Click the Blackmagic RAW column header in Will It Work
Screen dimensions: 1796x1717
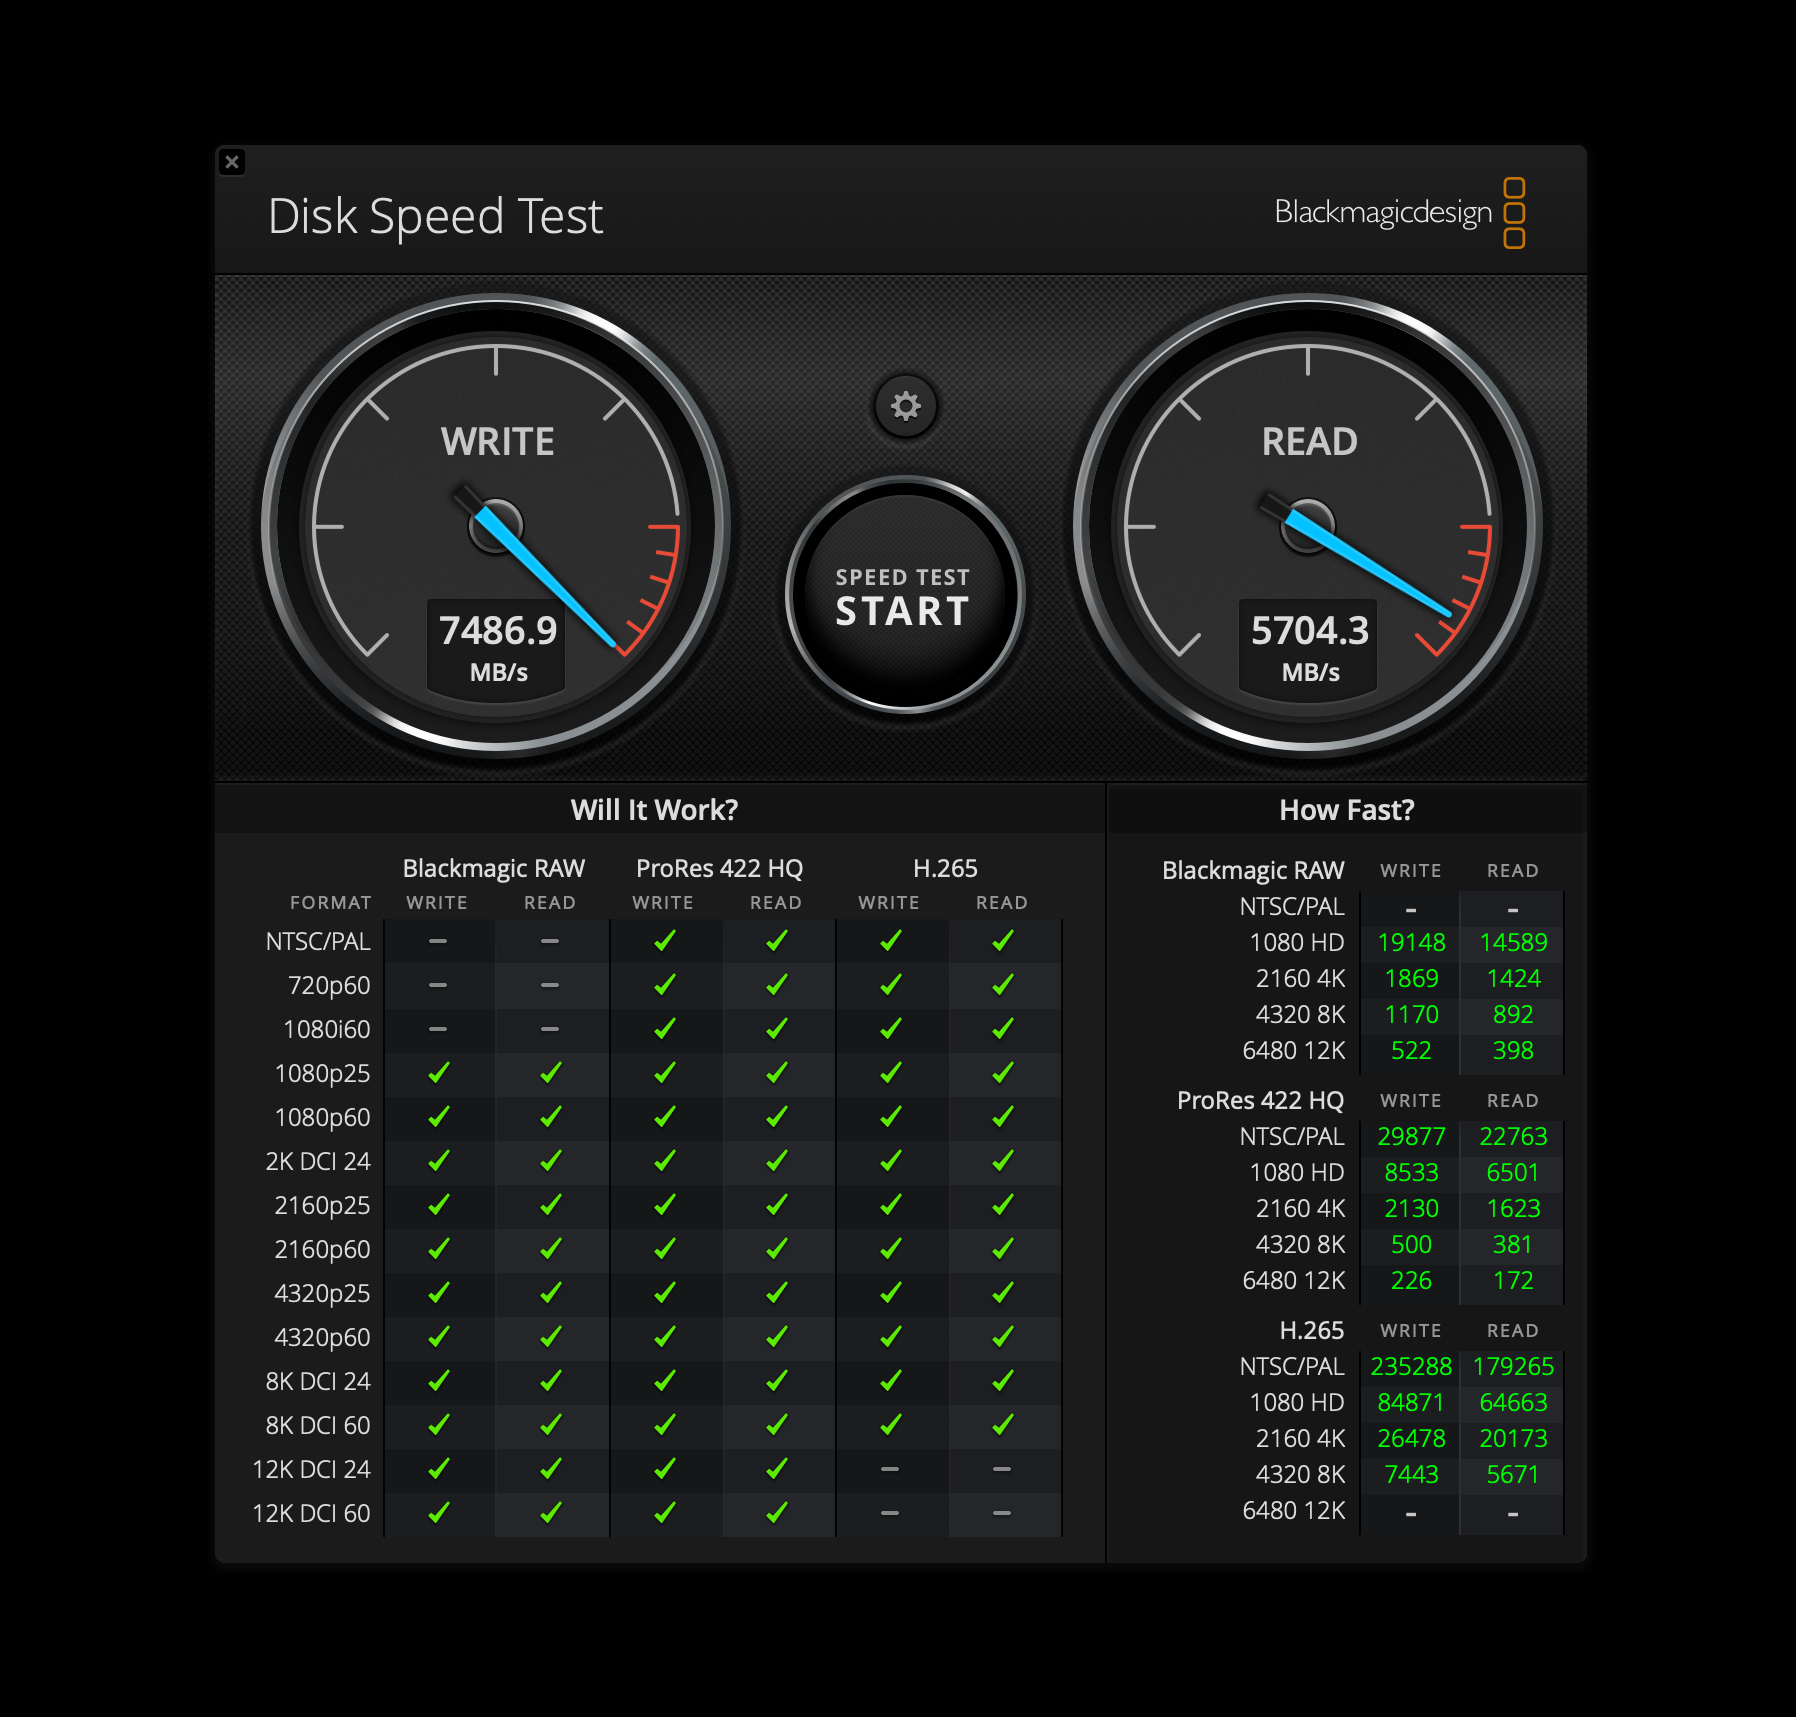tap(494, 868)
